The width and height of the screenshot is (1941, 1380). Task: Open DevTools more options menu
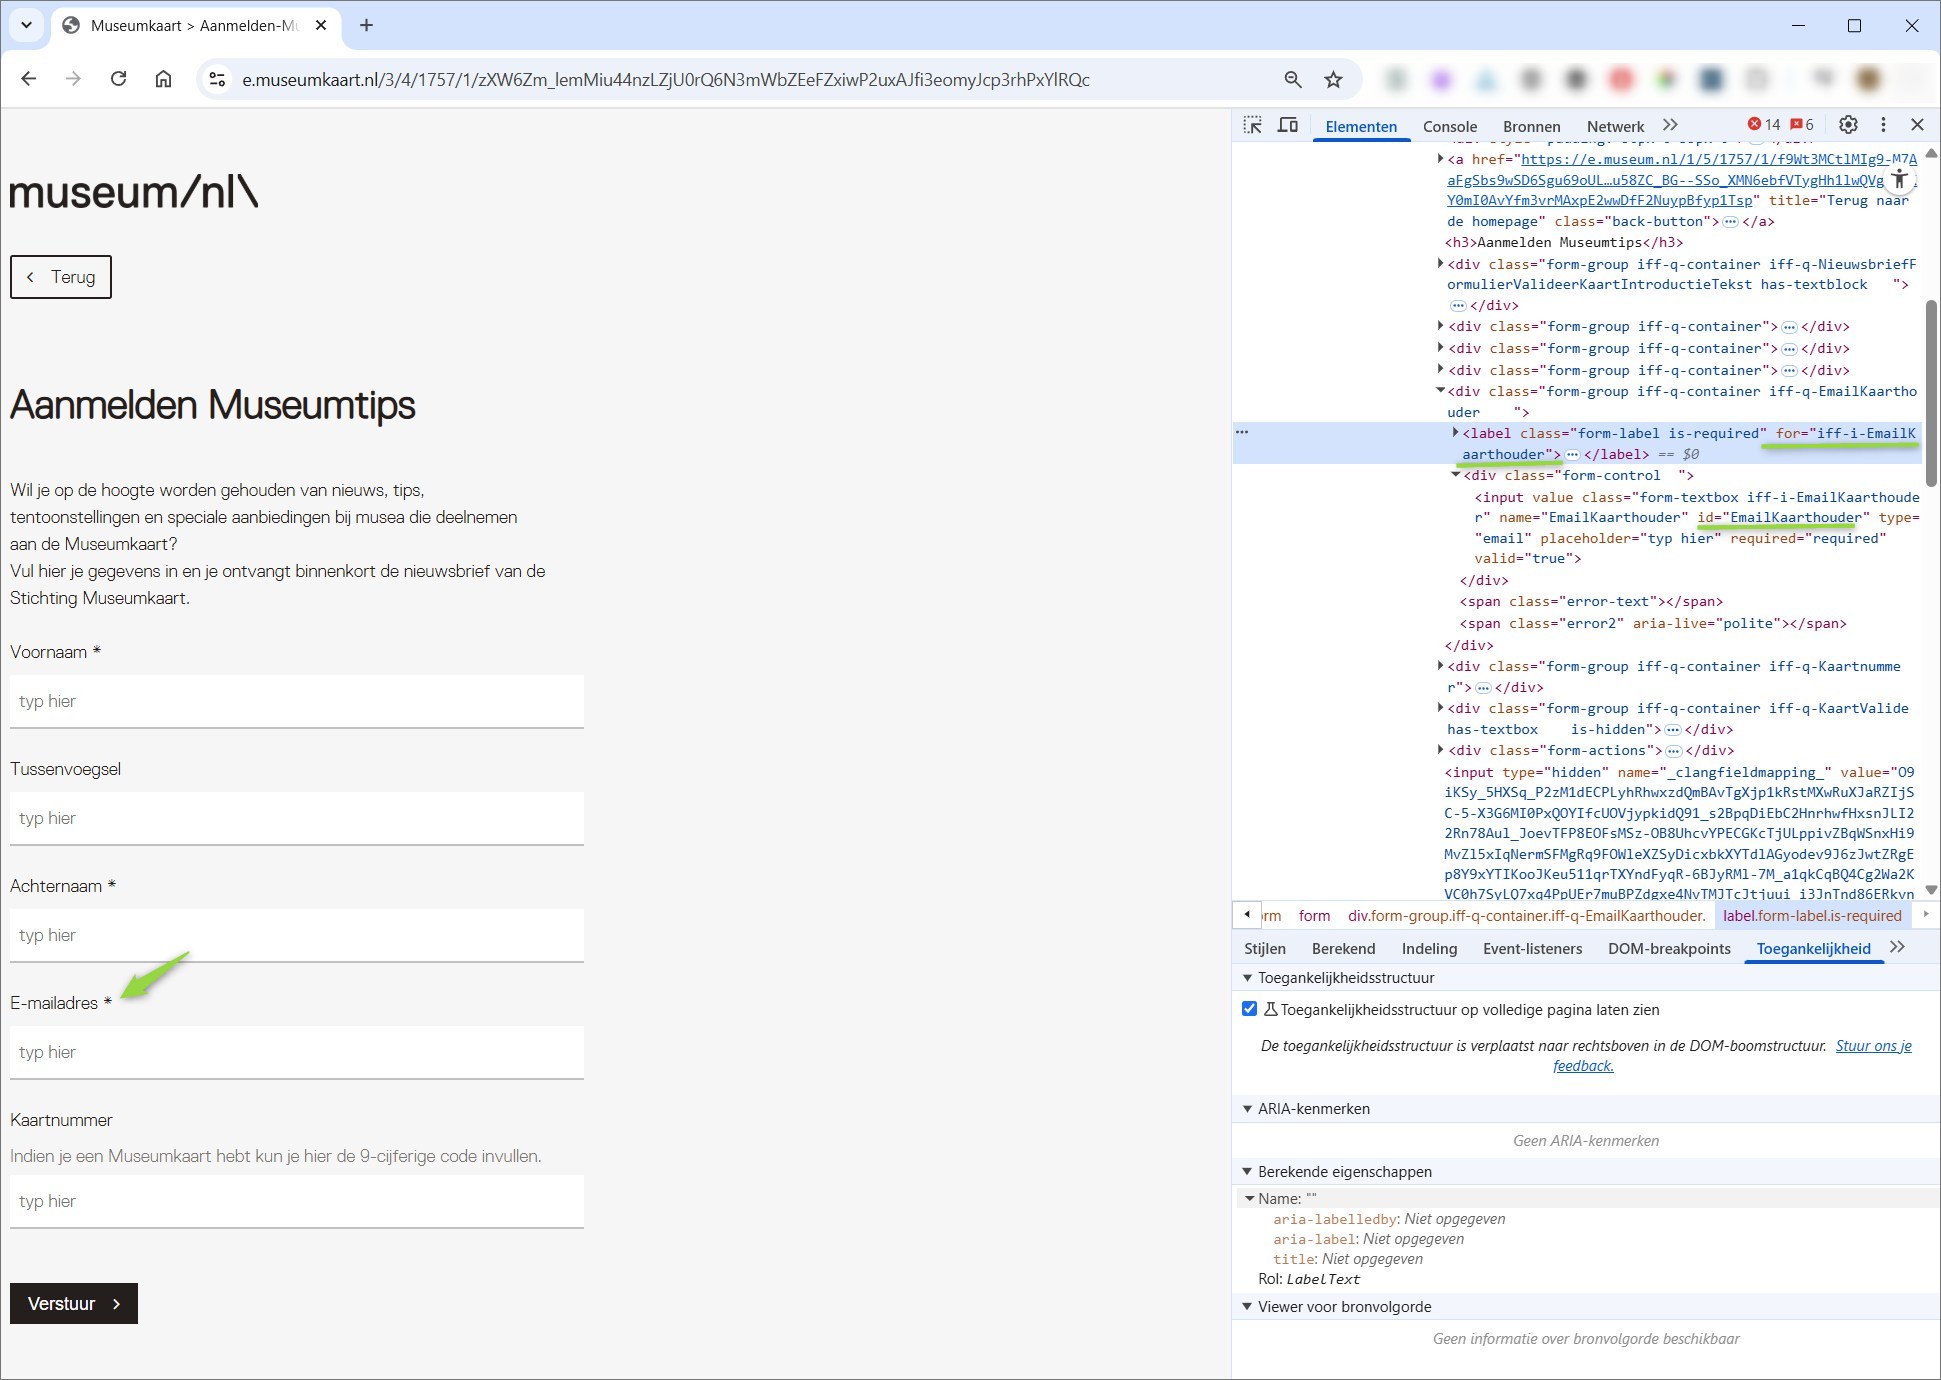[1883, 125]
